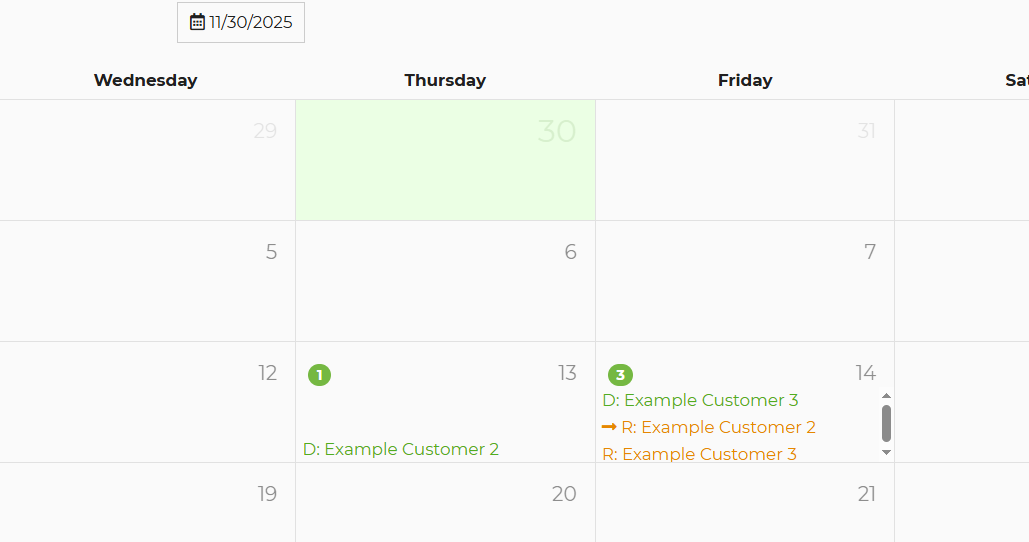Click the orange arrow before R: Example Customer 2
Screen dimensions: 1029x542
(x=609, y=427)
